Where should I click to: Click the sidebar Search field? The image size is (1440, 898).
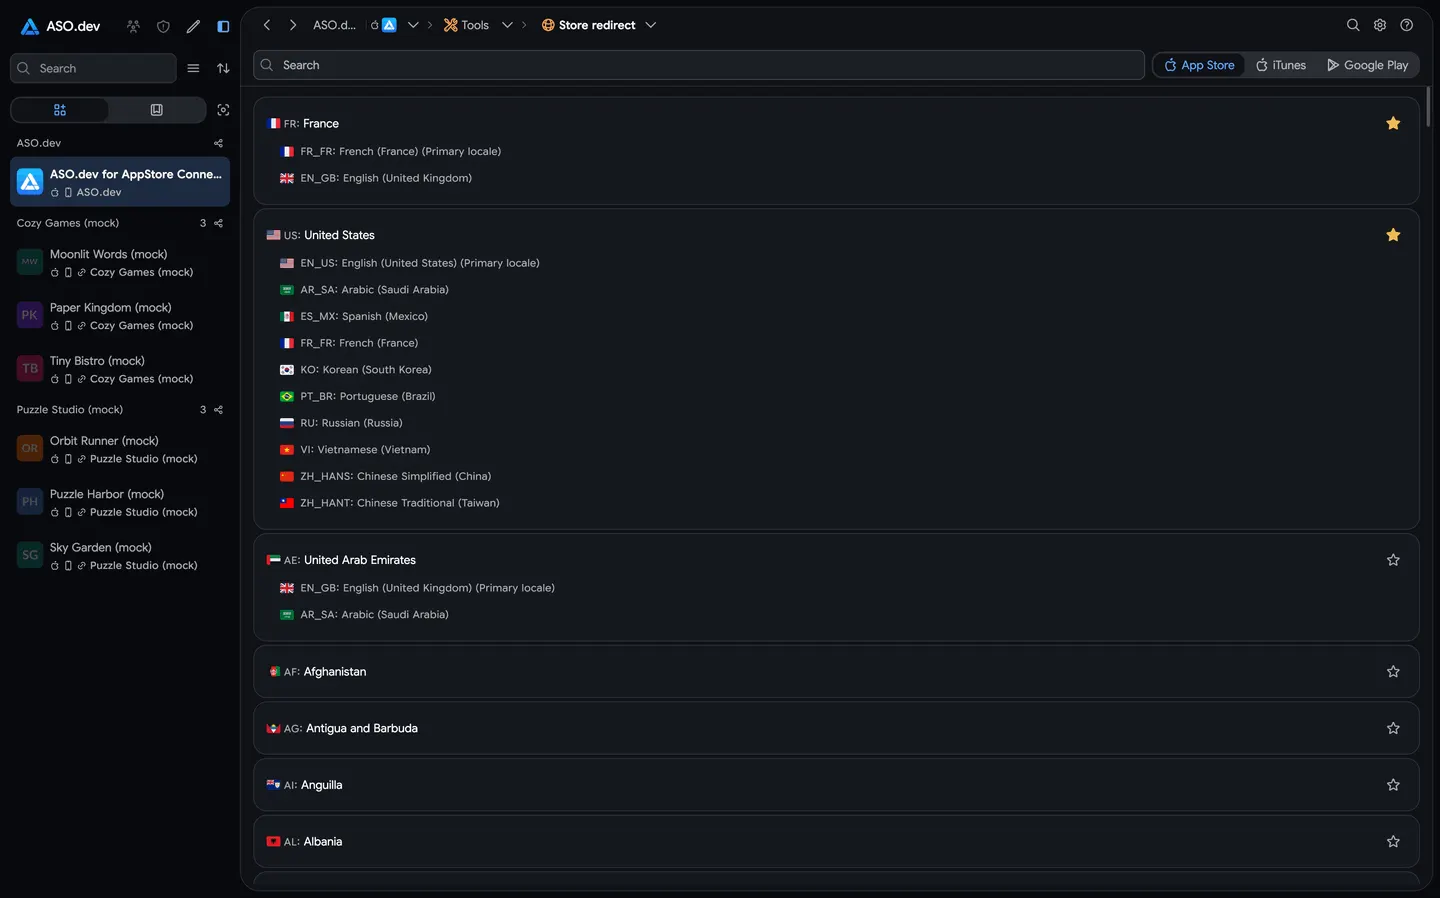[93, 68]
